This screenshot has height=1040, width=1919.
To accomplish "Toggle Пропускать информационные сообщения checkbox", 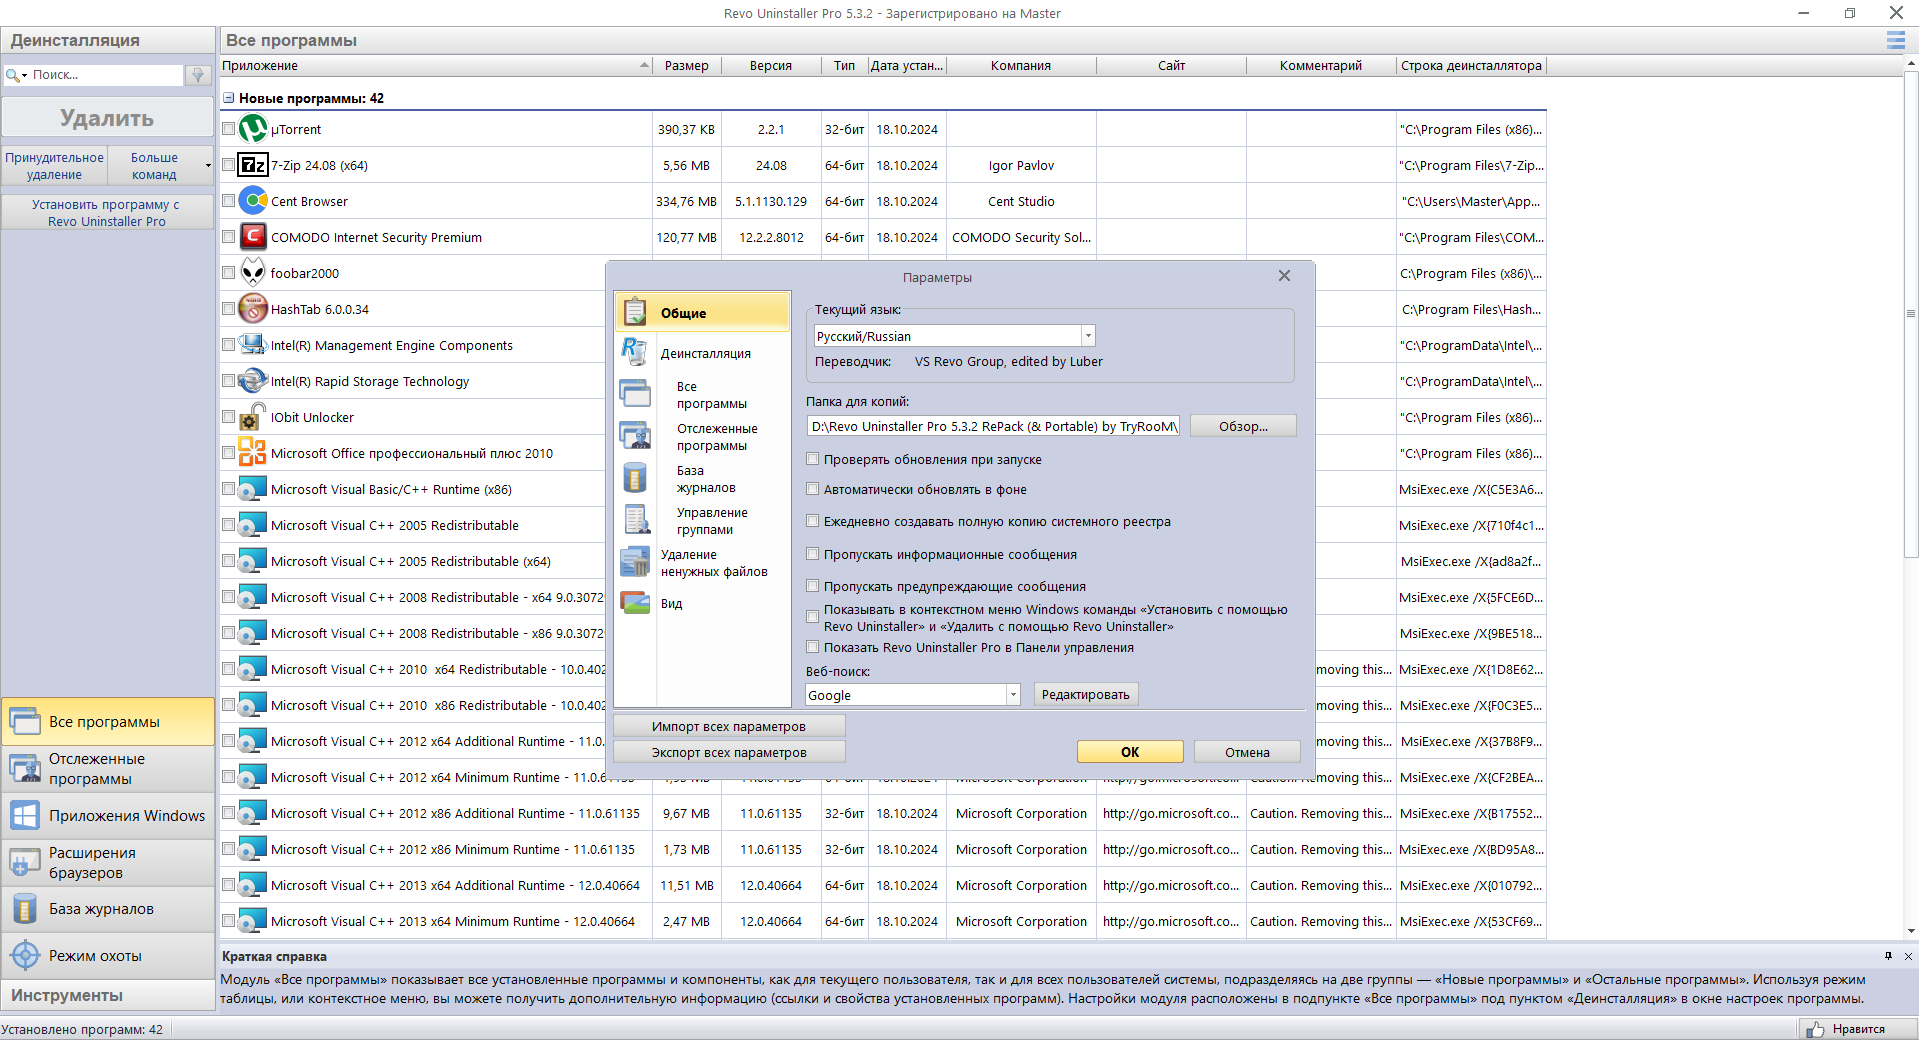I will [x=813, y=554].
